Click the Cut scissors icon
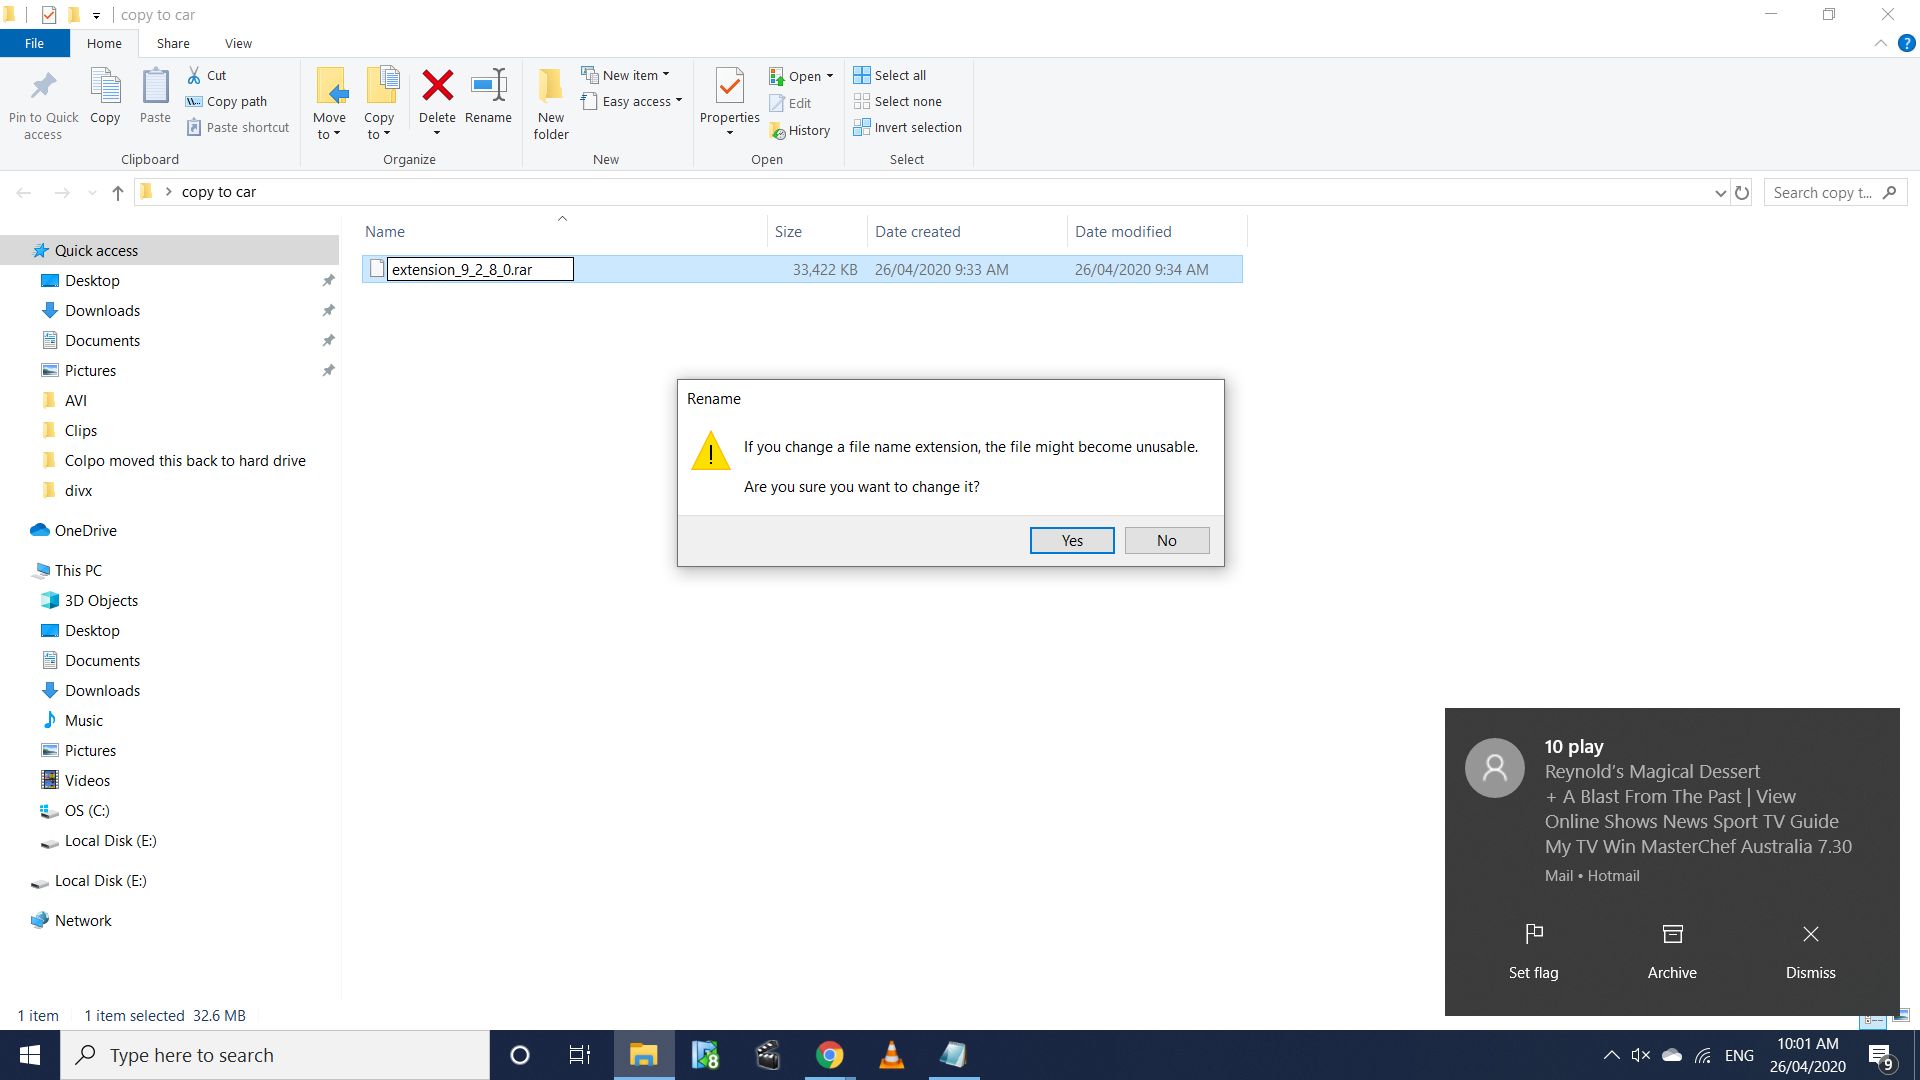 point(194,75)
